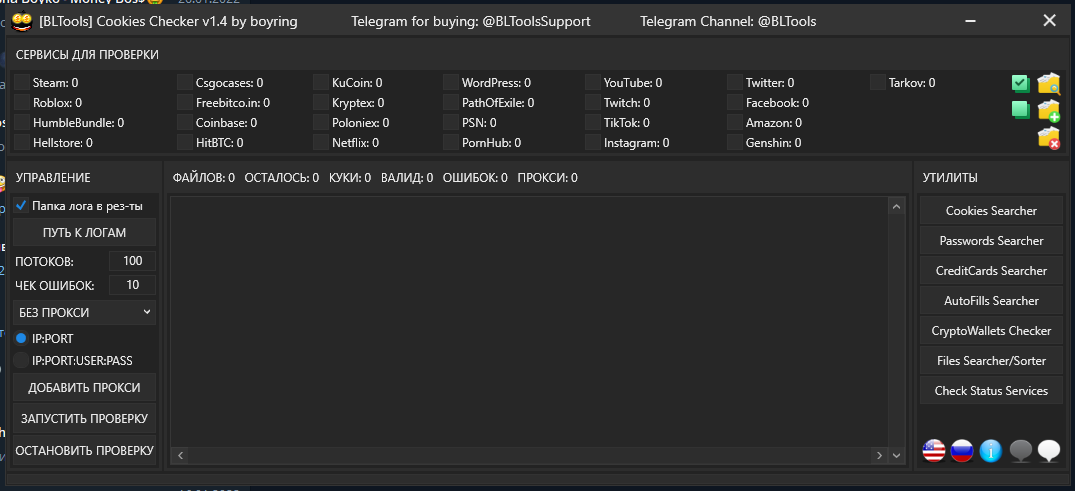Click the BLTools smiley logo icon

23,21
